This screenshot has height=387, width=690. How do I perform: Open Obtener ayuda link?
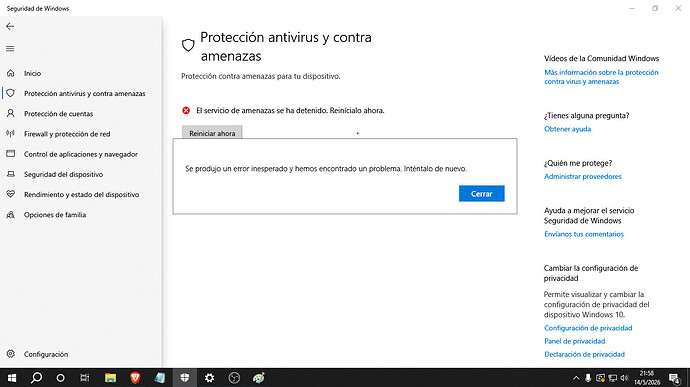pos(567,129)
